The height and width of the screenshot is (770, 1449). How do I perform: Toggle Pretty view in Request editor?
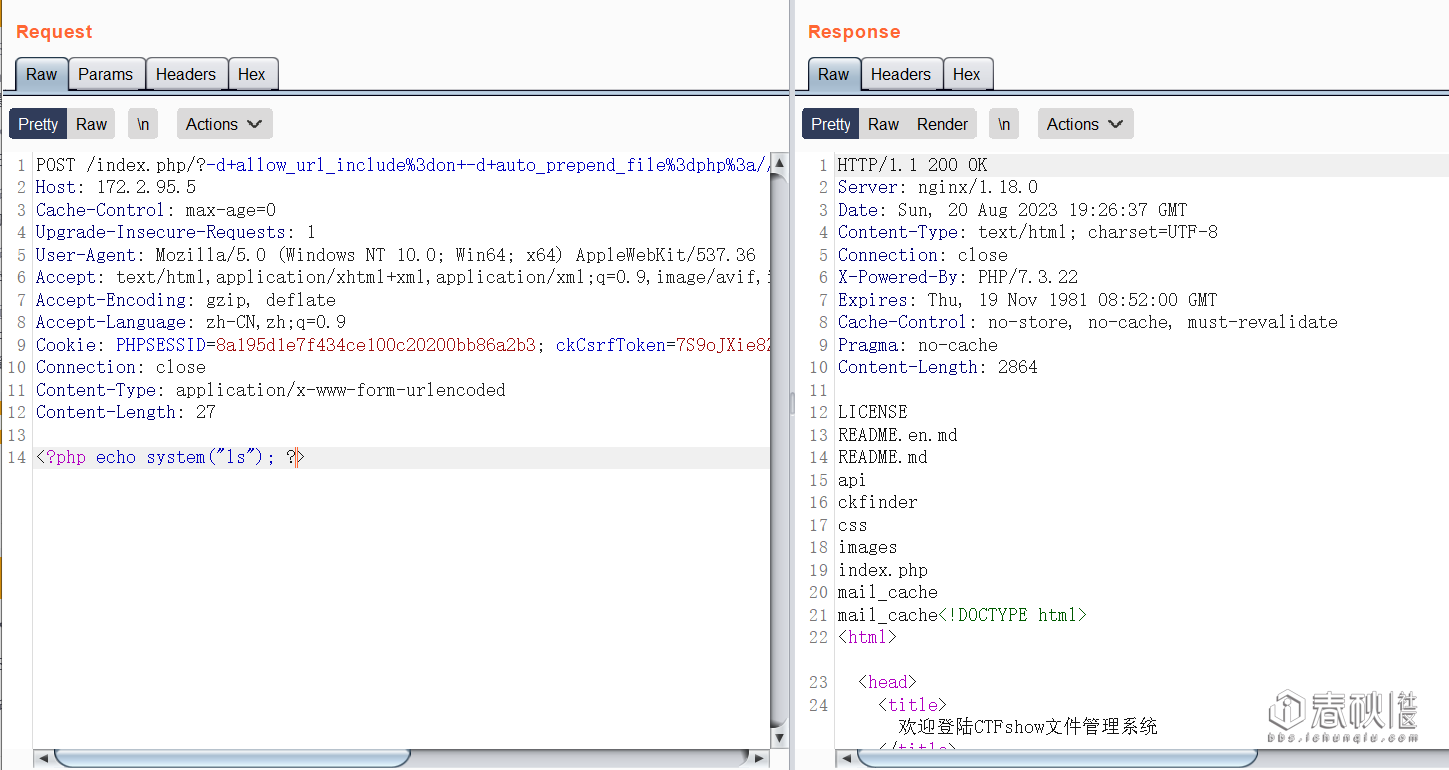(38, 124)
